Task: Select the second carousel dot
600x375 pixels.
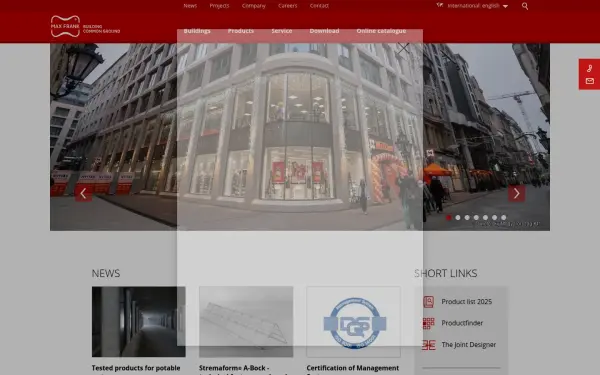Action: click(458, 217)
